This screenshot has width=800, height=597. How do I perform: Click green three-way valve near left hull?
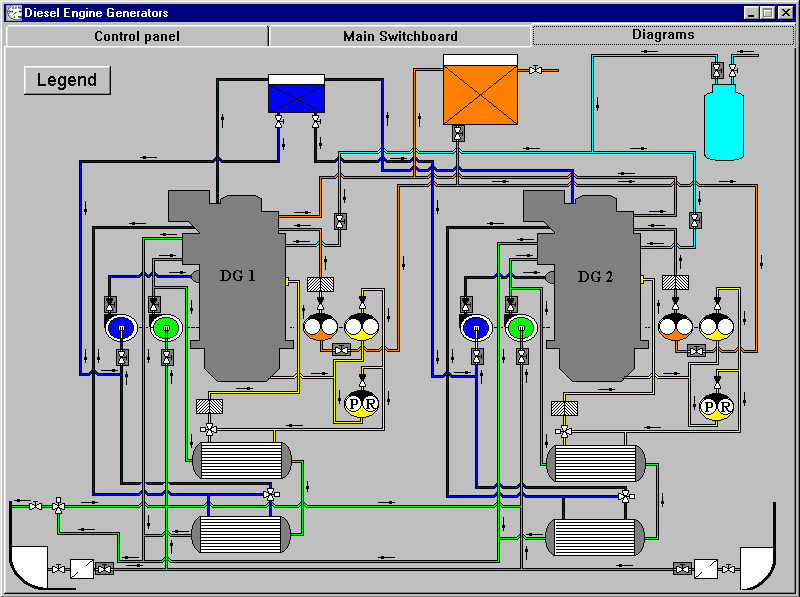point(59,506)
